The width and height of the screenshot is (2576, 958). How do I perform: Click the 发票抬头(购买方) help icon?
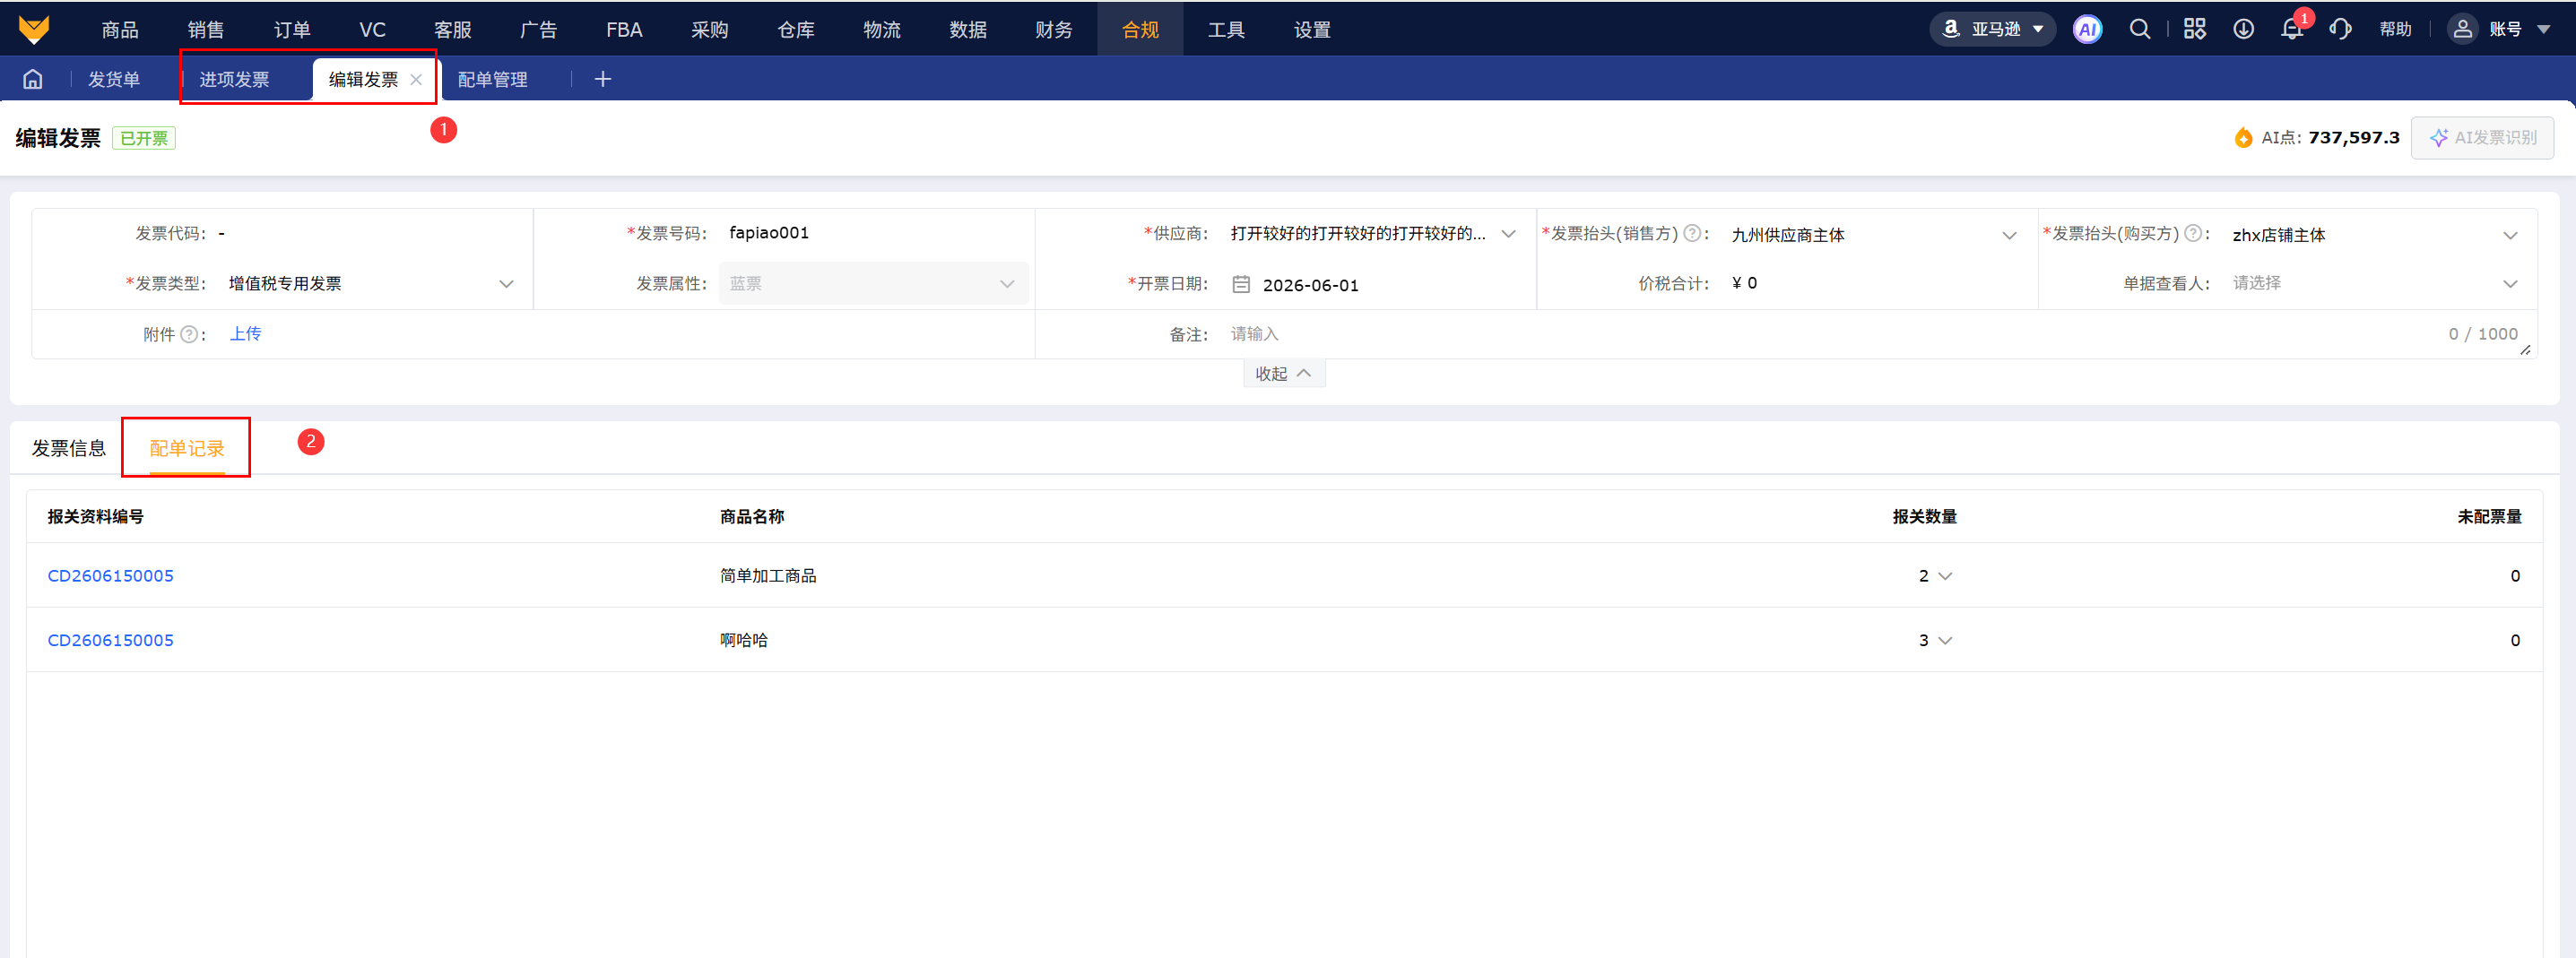(2193, 233)
